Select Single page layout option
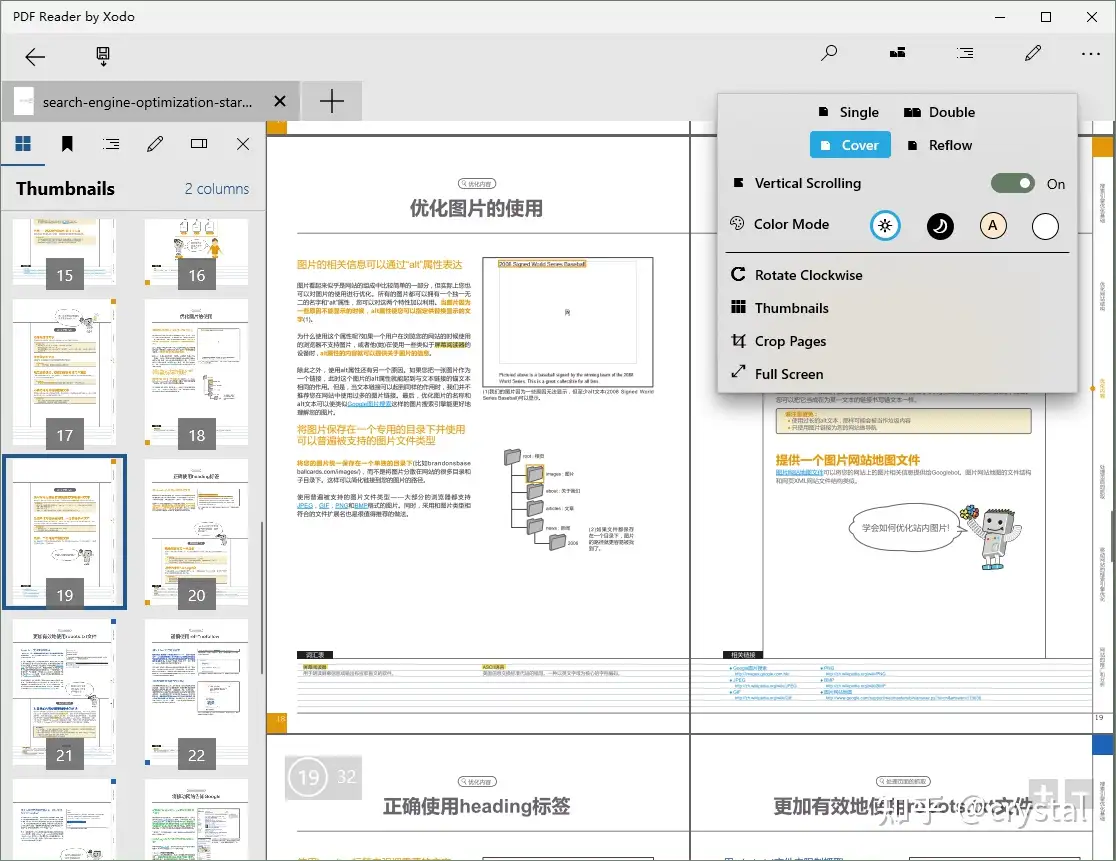Screen dimensions: 1116x861 (848, 112)
